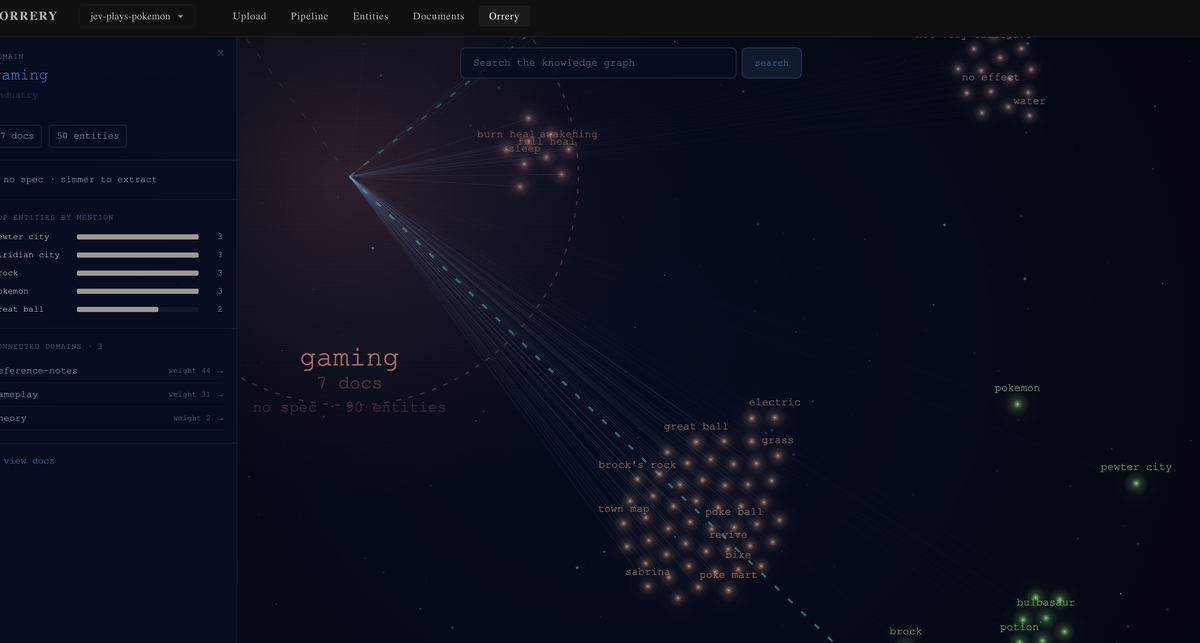Select the sabrina node label

648,572
